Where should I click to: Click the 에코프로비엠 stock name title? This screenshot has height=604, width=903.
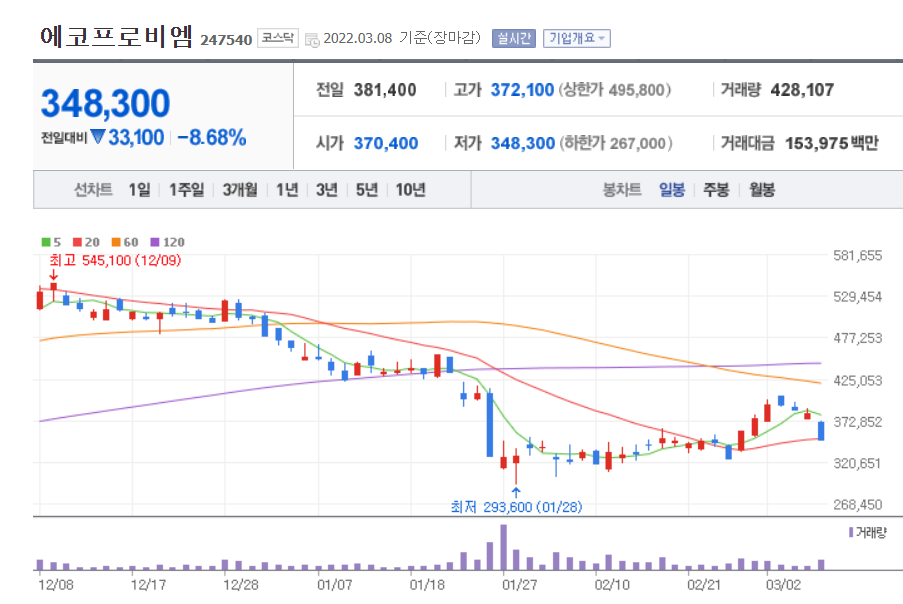pos(116,37)
